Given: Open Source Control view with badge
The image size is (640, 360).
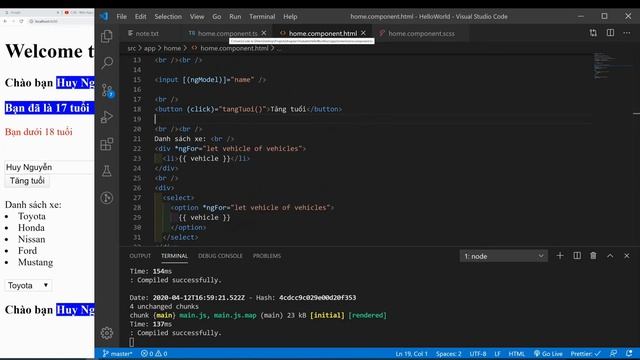Looking at the screenshot, I should (108, 90).
